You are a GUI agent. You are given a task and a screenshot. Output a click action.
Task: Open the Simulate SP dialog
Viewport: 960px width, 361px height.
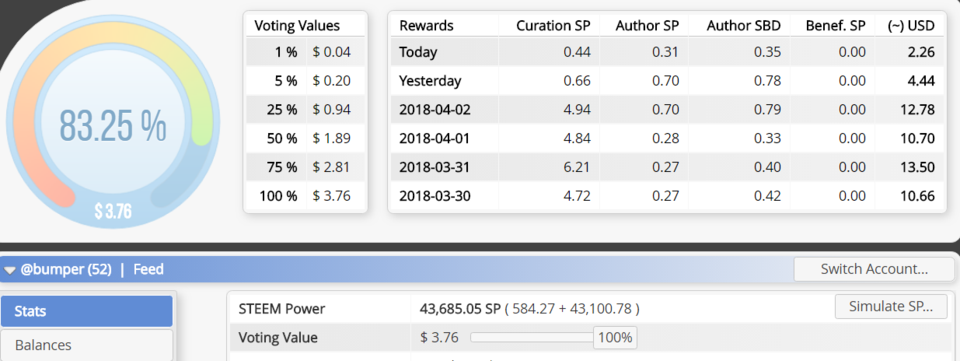891,307
